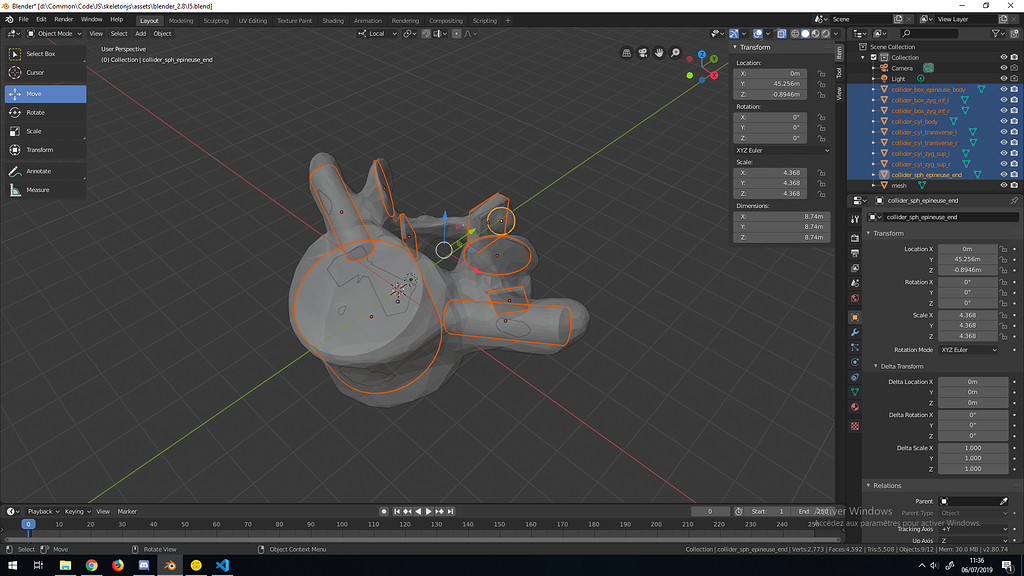Image resolution: width=1024 pixels, height=576 pixels.
Task: Open the Render menu
Action: pos(63,18)
